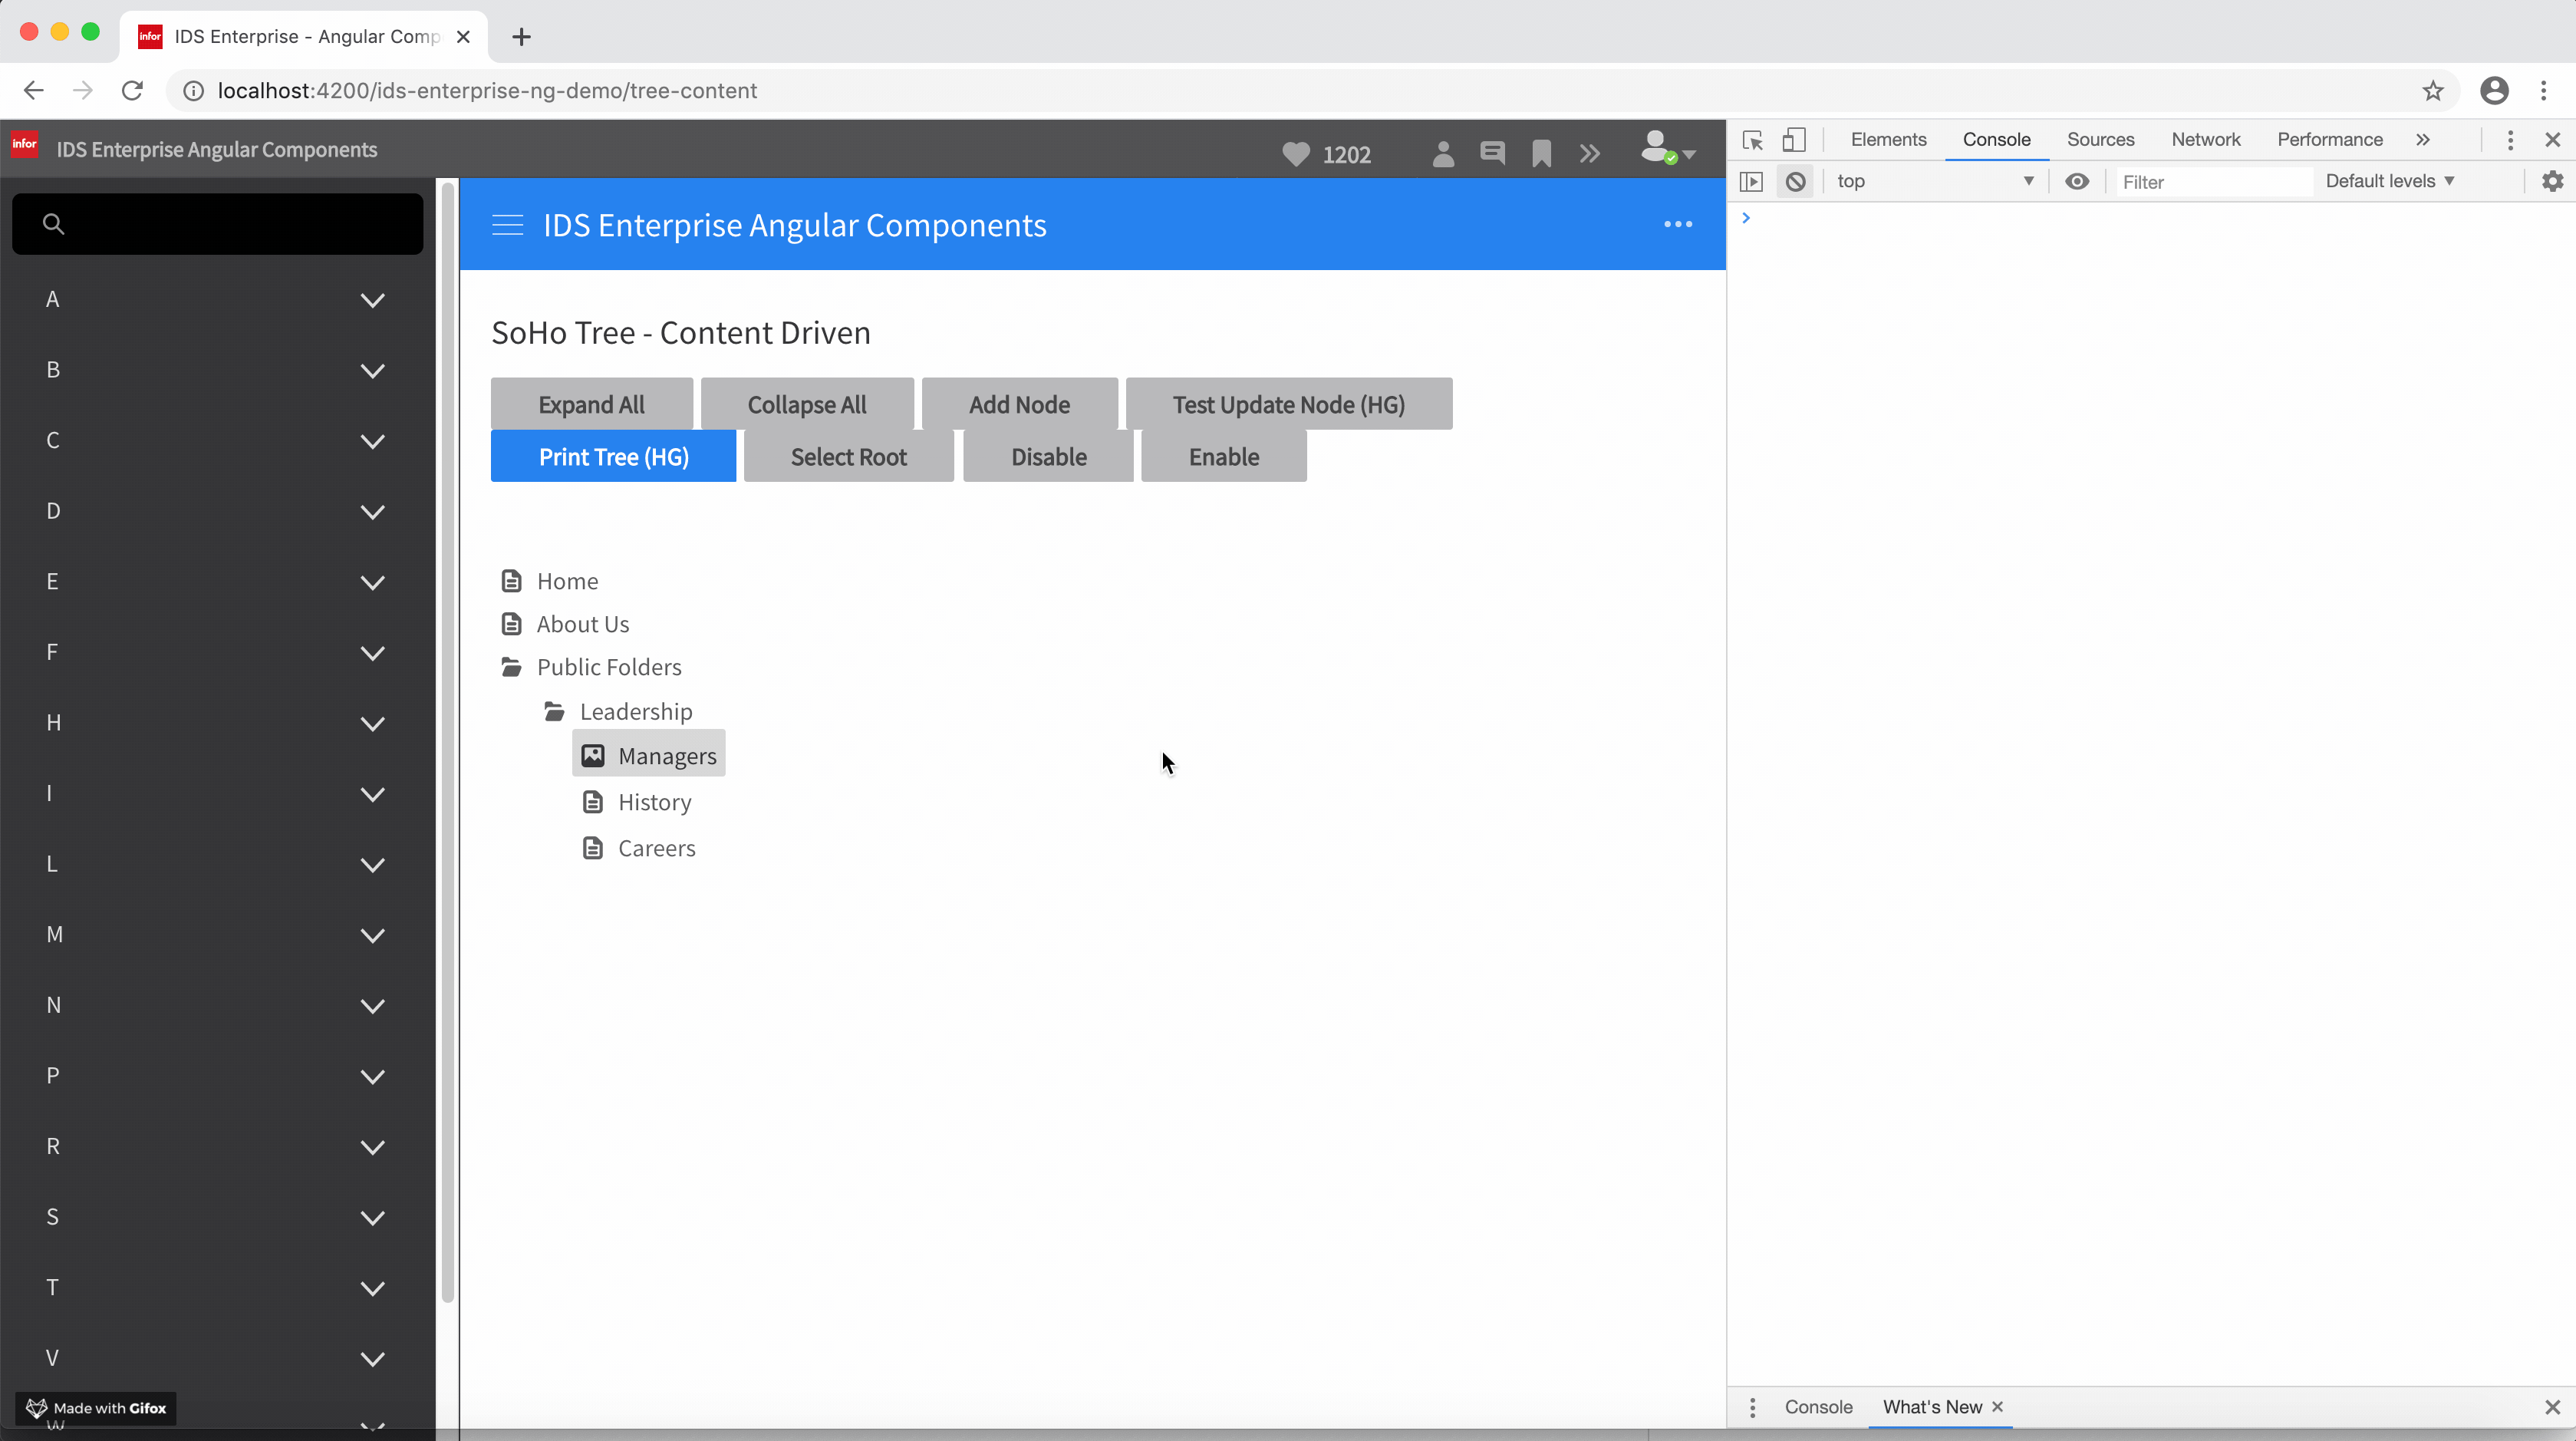
Task: Toggle the live expression eye icon
Action: (2077, 181)
